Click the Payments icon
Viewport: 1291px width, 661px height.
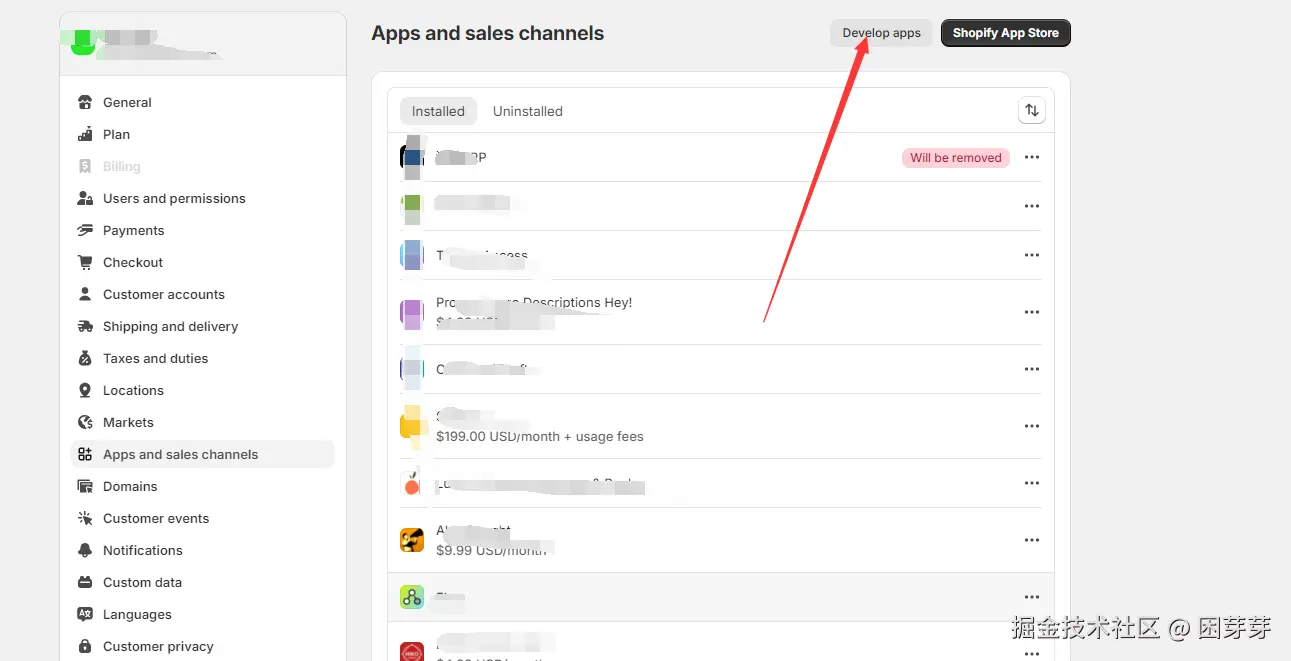(85, 230)
